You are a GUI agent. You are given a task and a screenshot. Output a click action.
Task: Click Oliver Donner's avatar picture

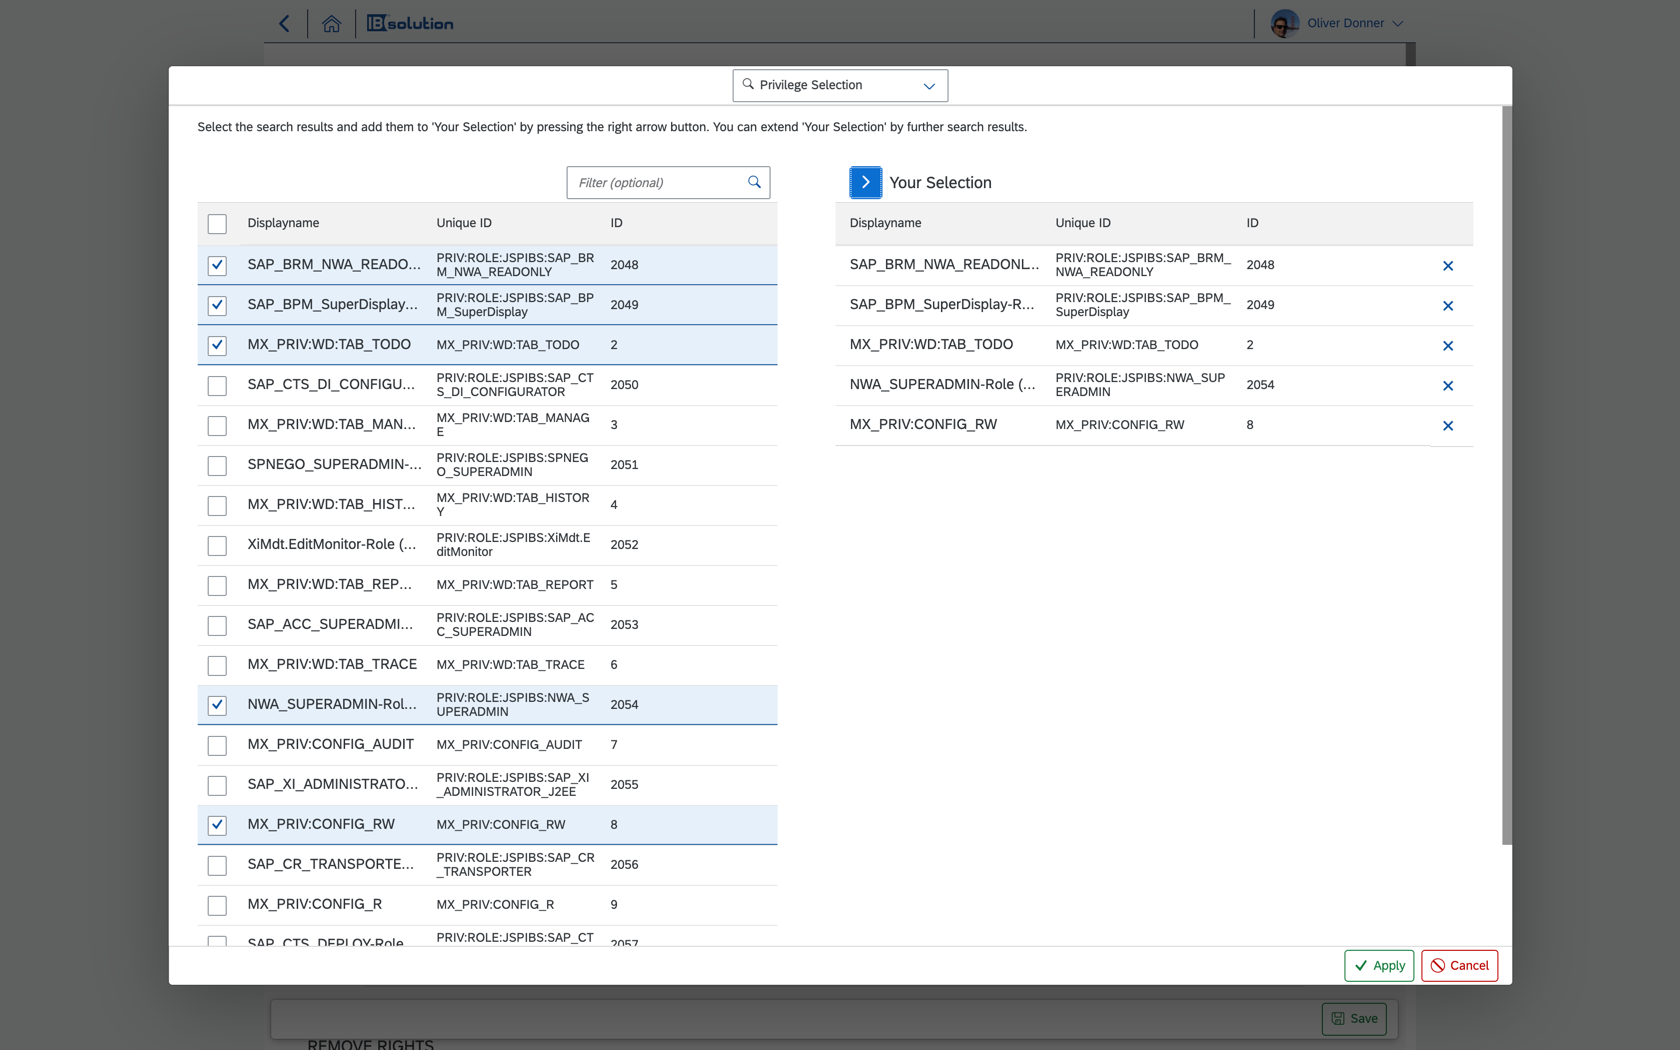point(1284,23)
